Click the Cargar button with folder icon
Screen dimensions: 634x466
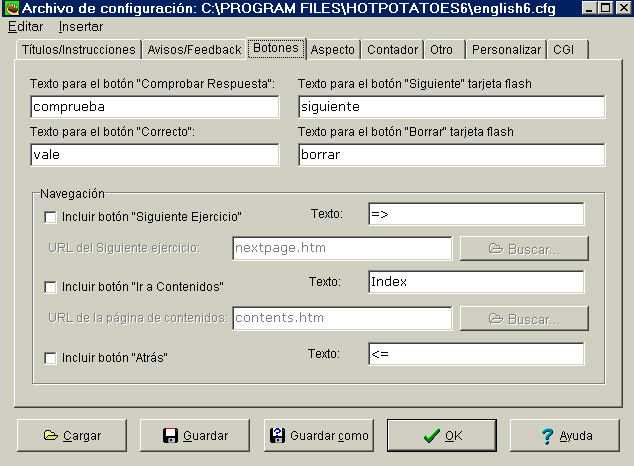coord(72,436)
